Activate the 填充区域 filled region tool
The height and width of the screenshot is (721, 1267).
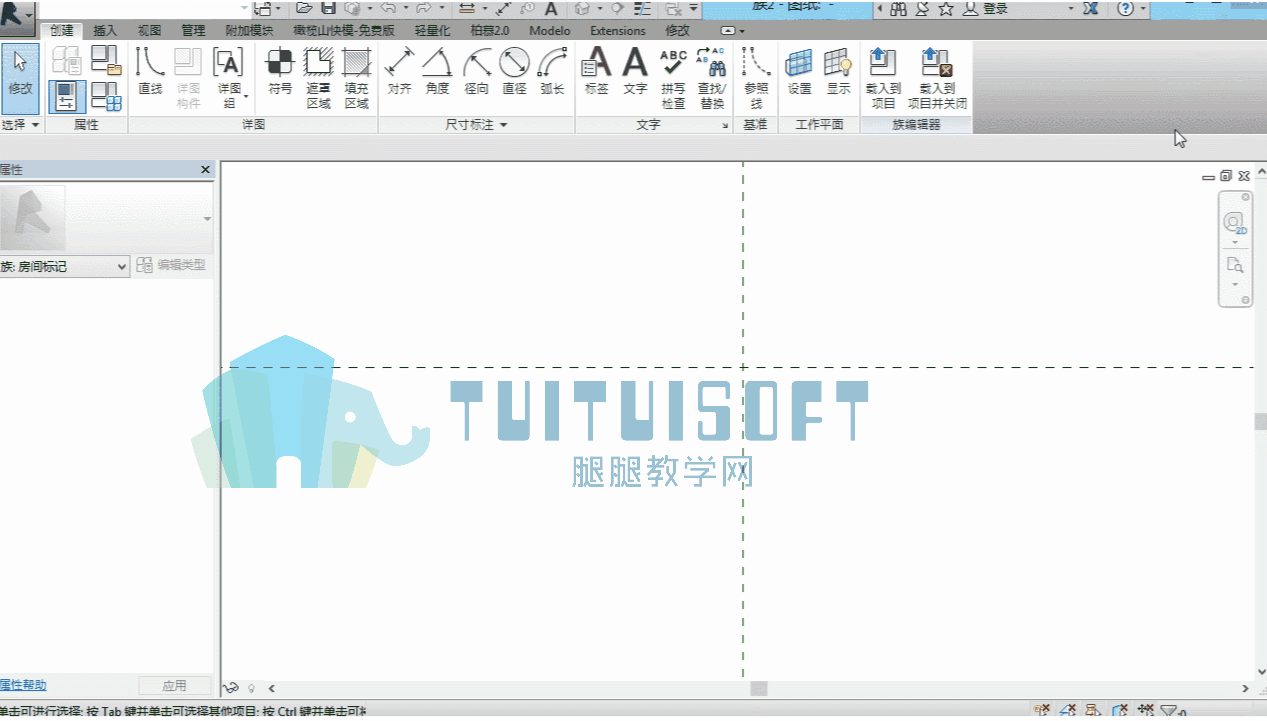coord(357,78)
